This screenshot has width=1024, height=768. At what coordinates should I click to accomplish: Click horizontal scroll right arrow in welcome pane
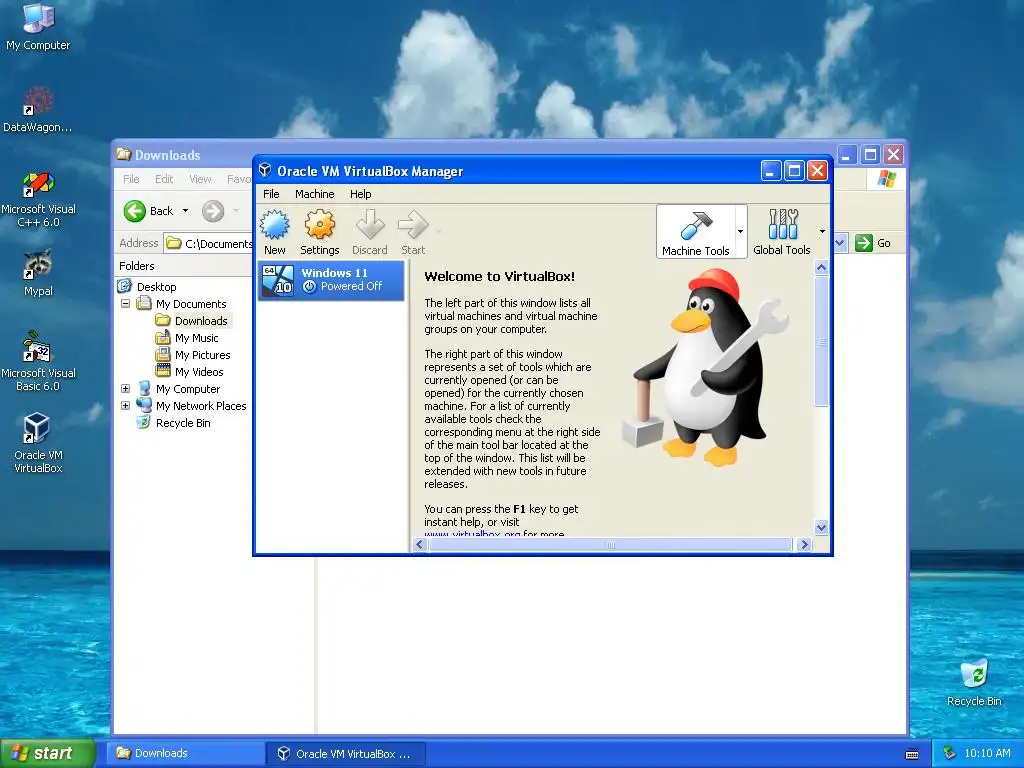pyautogui.click(x=805, y=545)
